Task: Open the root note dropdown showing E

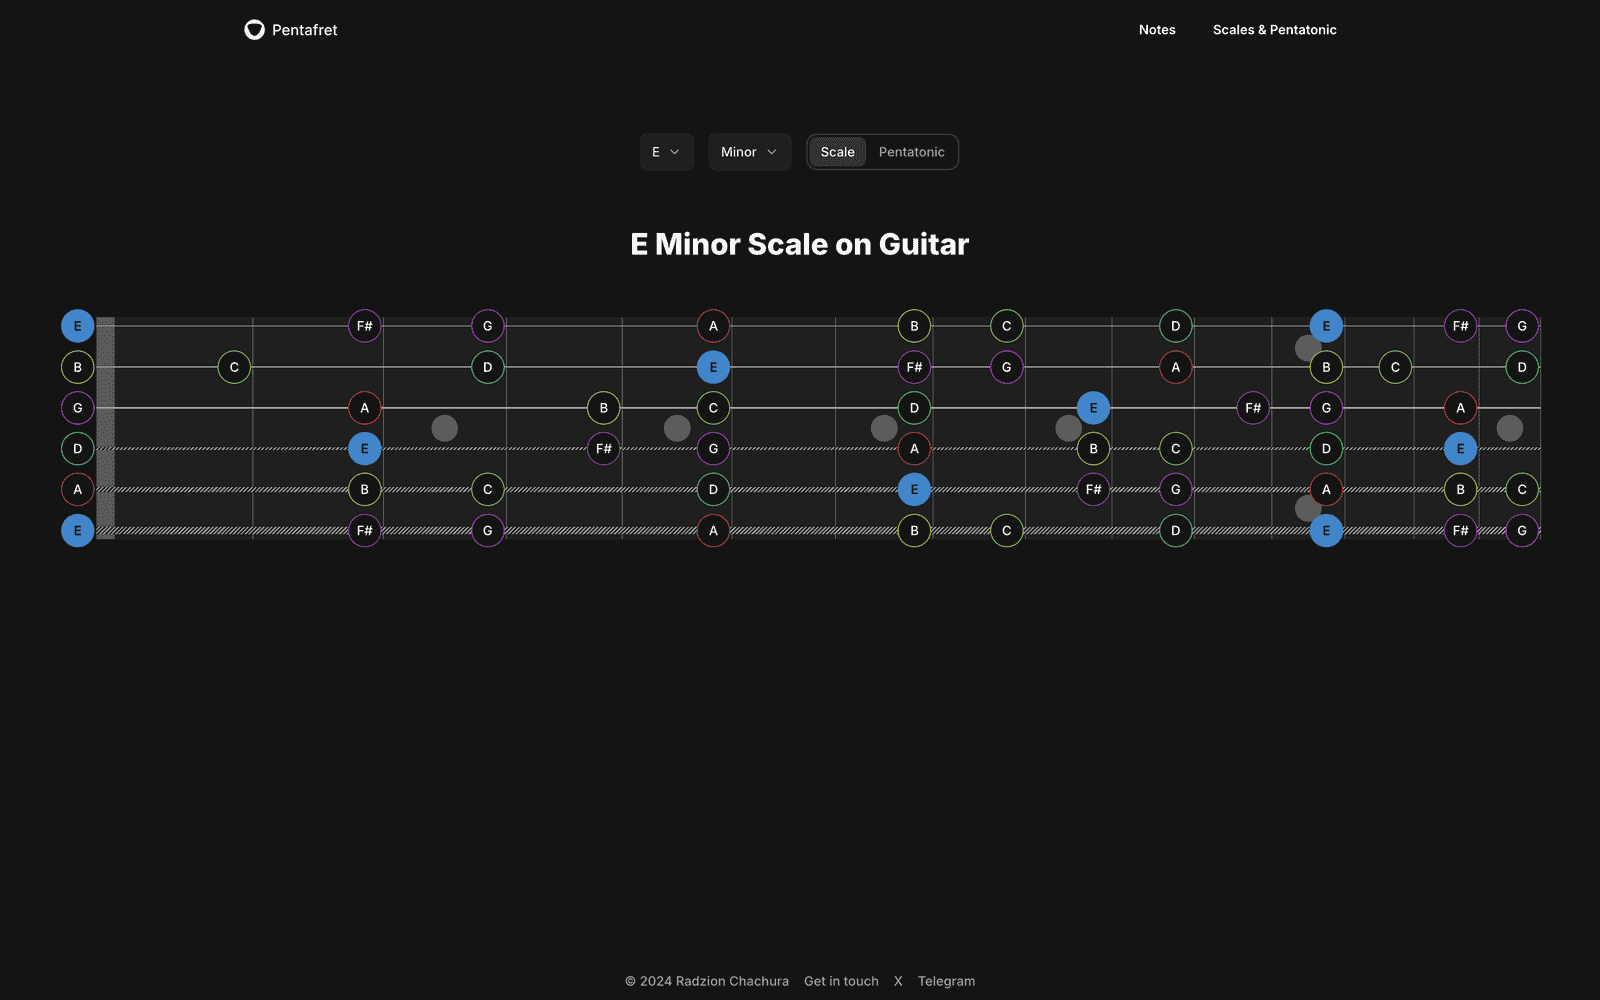Action: (666, 151)
